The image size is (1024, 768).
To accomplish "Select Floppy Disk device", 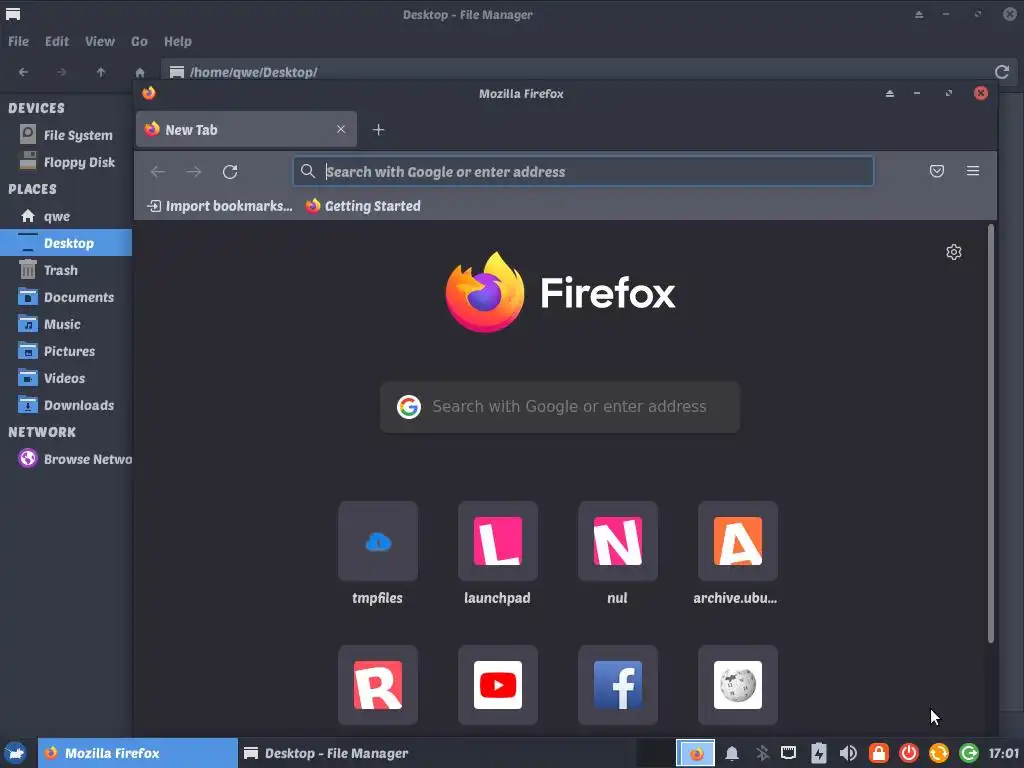I will [66, 162].
